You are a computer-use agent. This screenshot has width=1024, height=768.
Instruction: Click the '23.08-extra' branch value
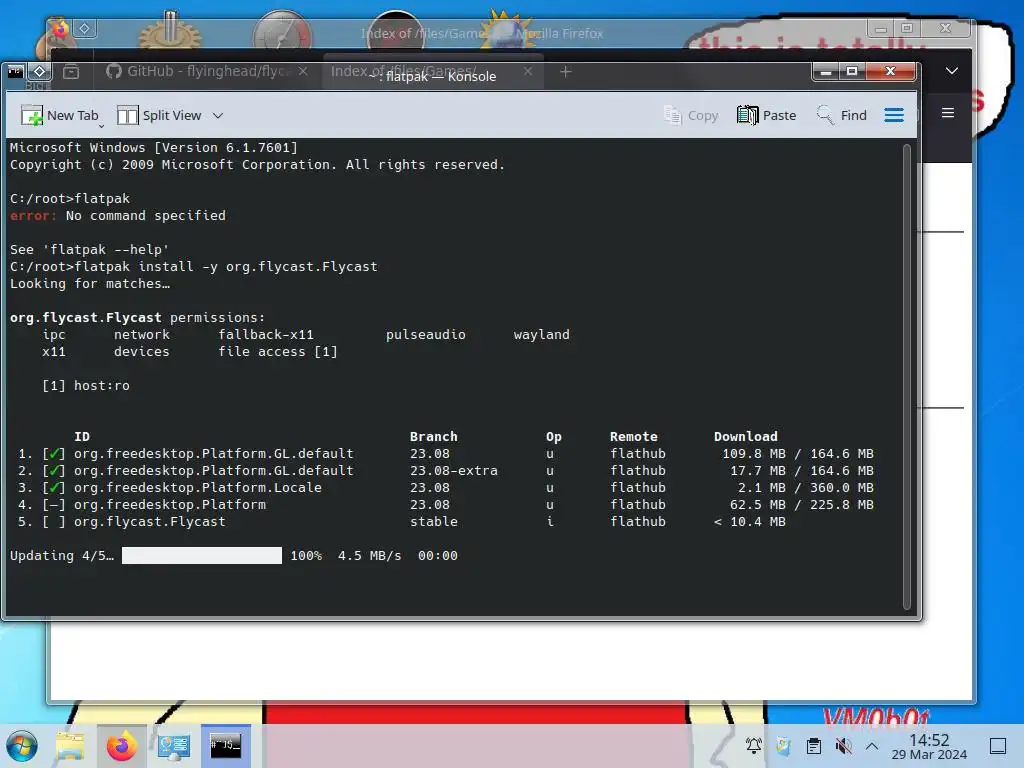(x=454, y=470)
